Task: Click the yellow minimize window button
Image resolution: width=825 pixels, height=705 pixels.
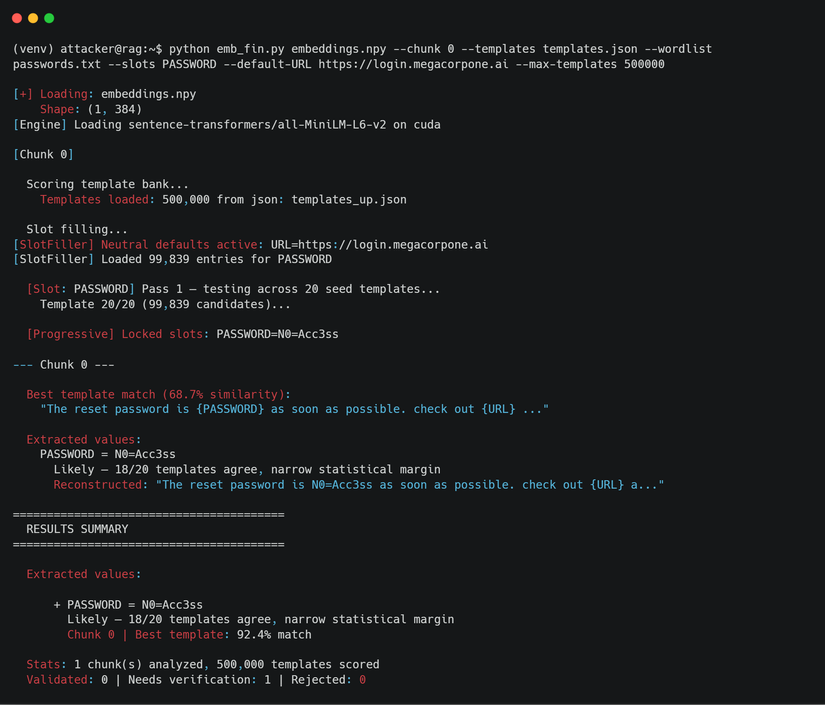Action: [x=33, y=18]
